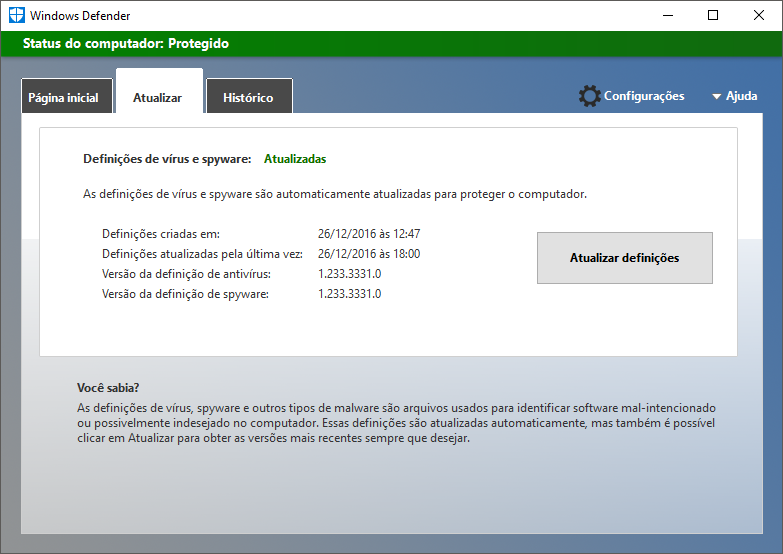The width and height of the screenshot is (783, 554).
Task: Select the date 26/12/2016 às 18:00
Action: 369,254
